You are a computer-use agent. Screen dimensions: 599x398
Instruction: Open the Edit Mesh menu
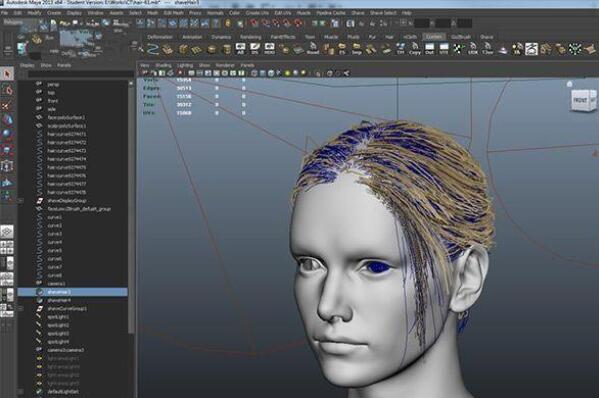click(173, 13)
